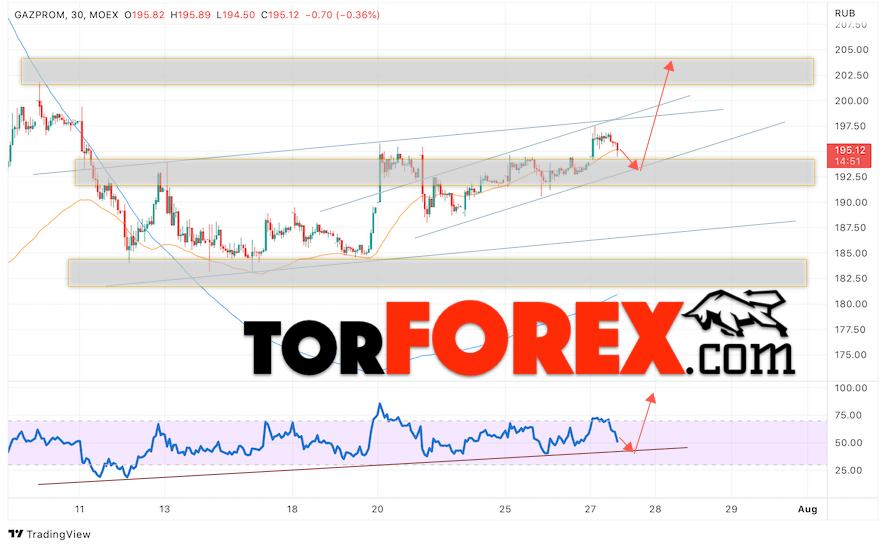Click the open value O195.82
Image resolution: width=886 pixels, height=548 pixels.
145,15
